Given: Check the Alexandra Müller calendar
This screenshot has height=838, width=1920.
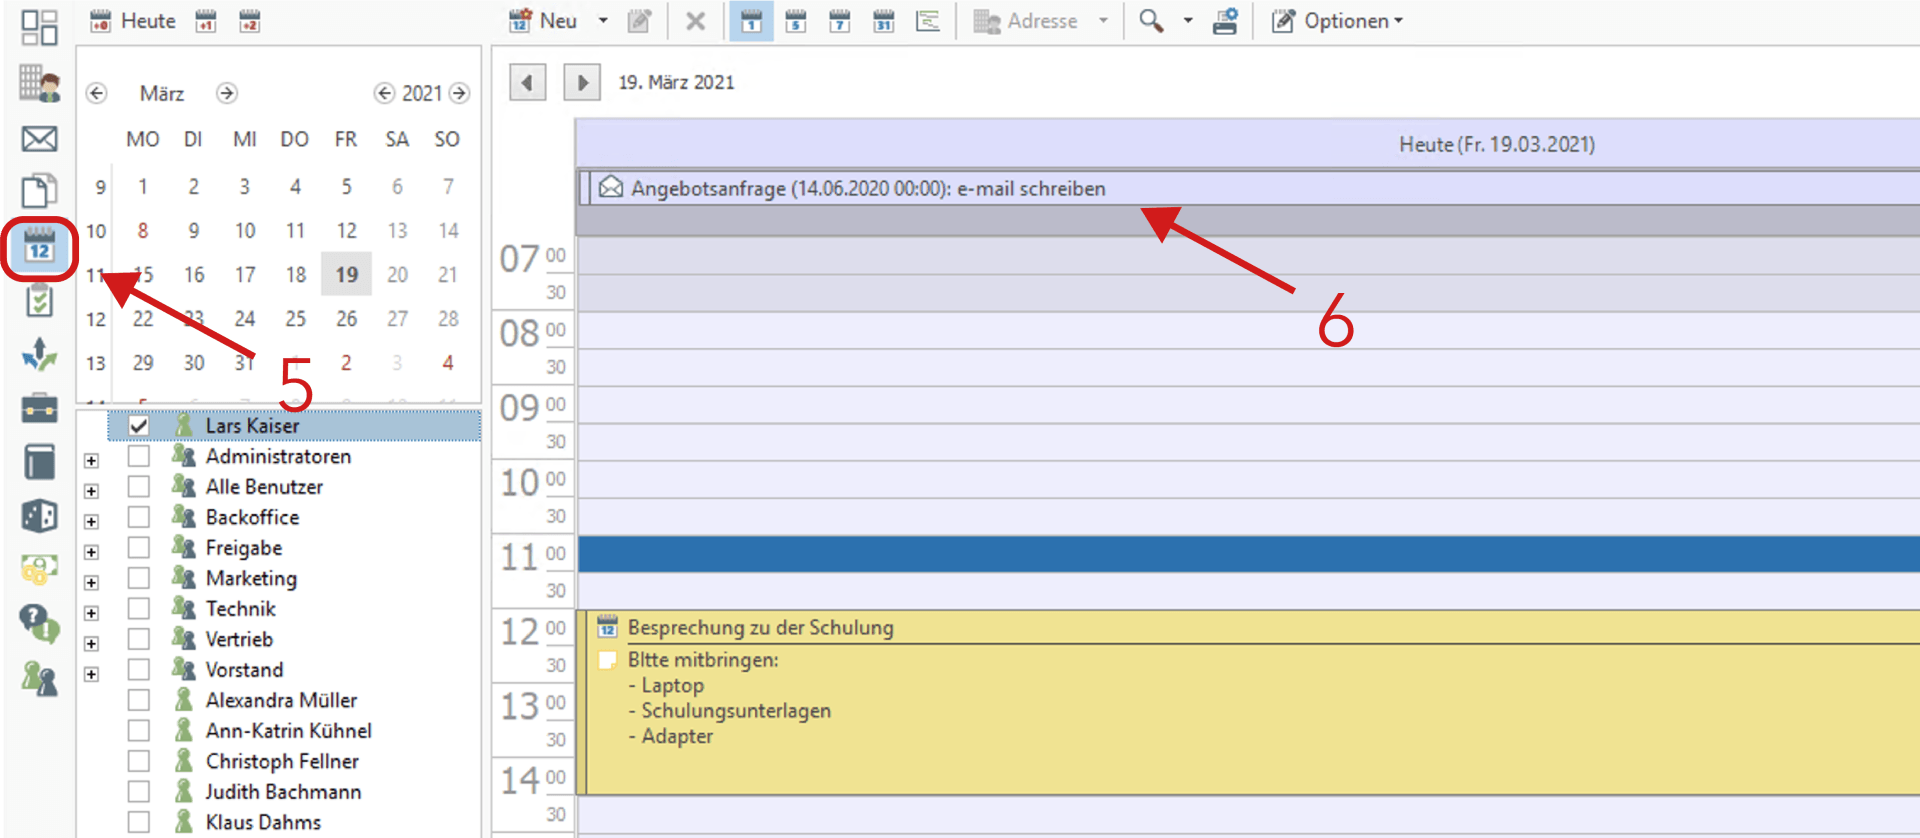Looking at the screenshot, I should coord(139,700).
